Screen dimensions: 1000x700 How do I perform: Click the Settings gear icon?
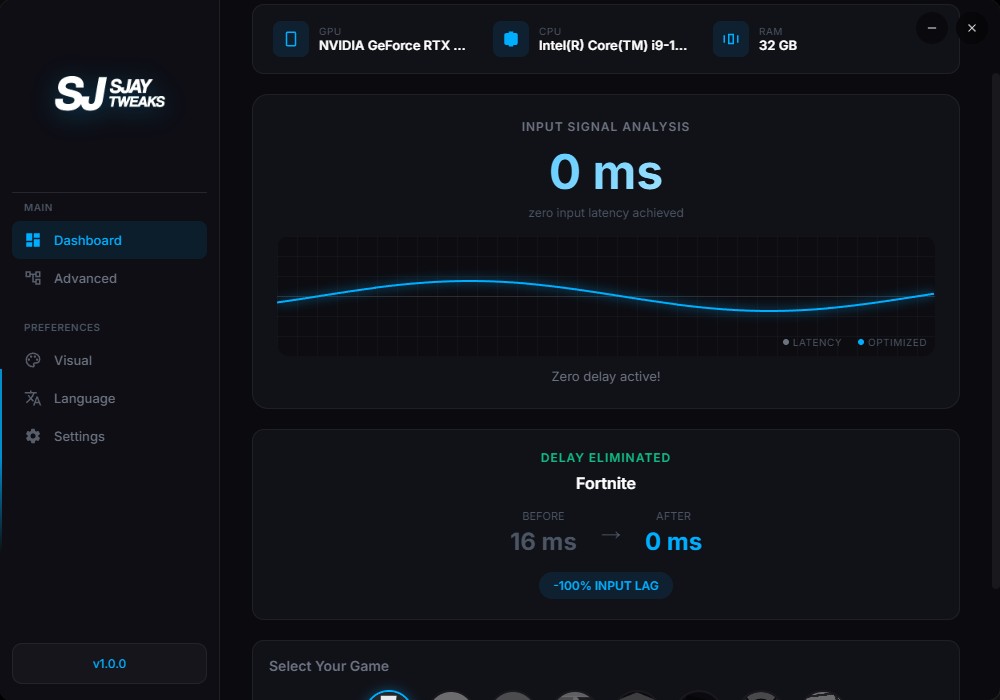[33, 436]
